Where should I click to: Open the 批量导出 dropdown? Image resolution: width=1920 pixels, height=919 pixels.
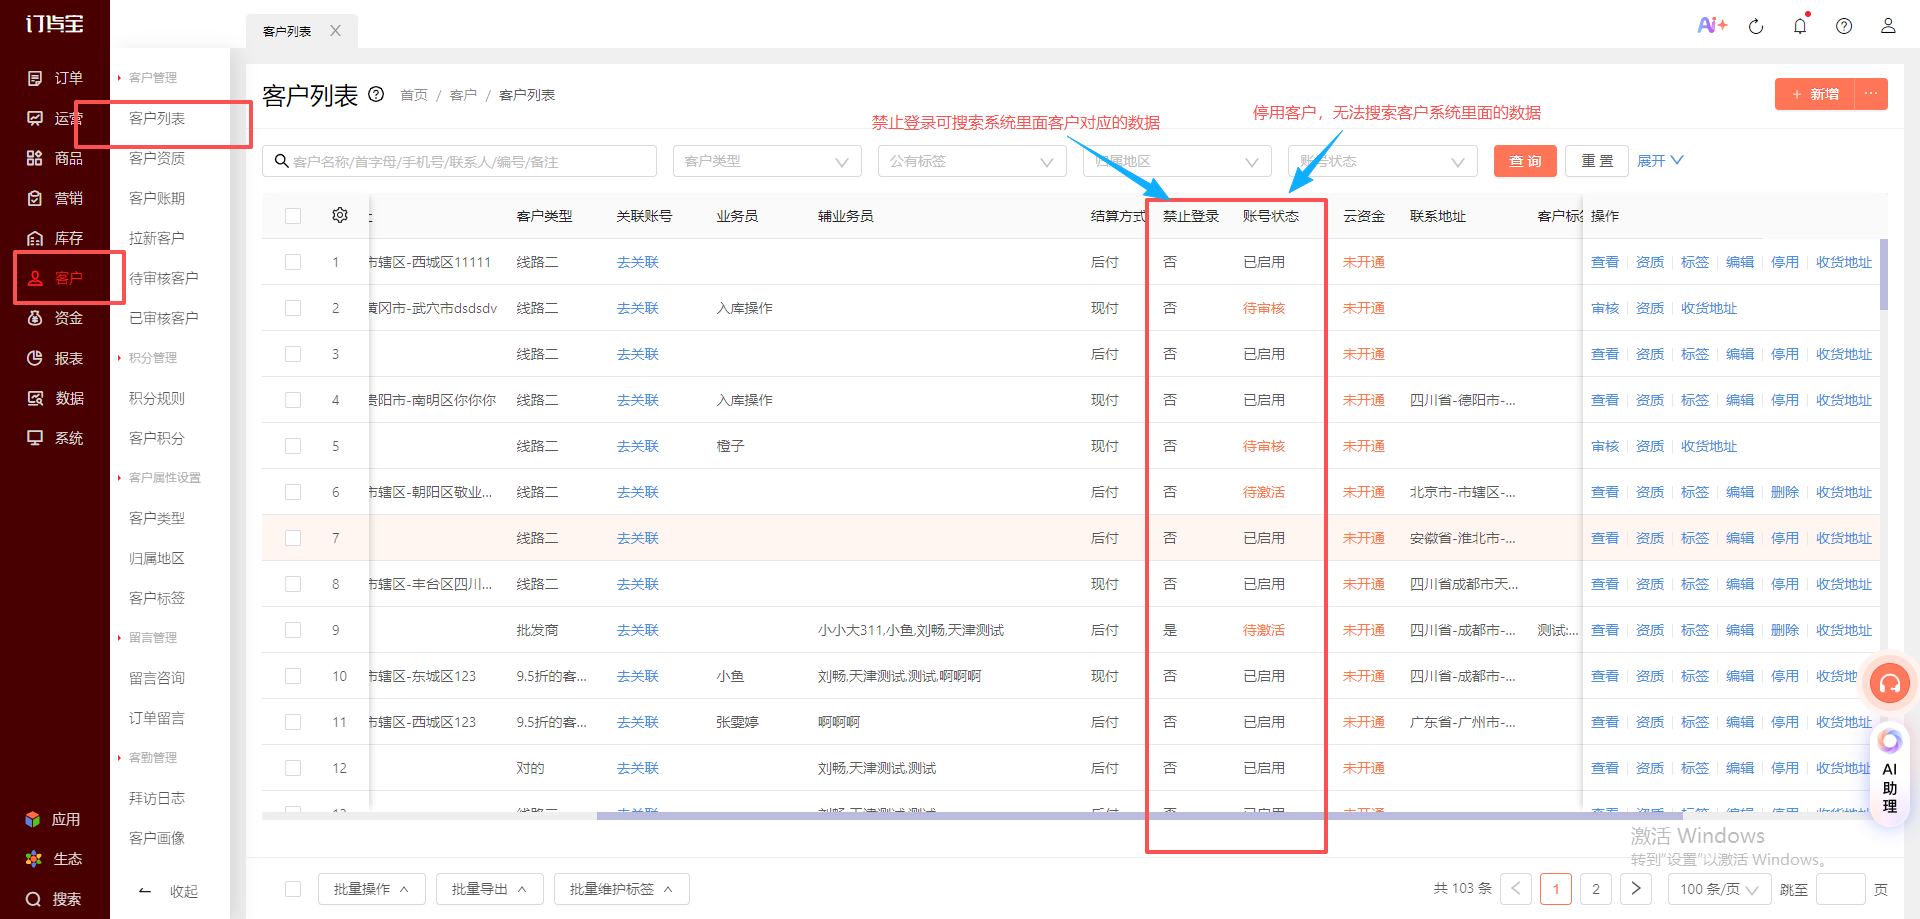coord(490,889)
